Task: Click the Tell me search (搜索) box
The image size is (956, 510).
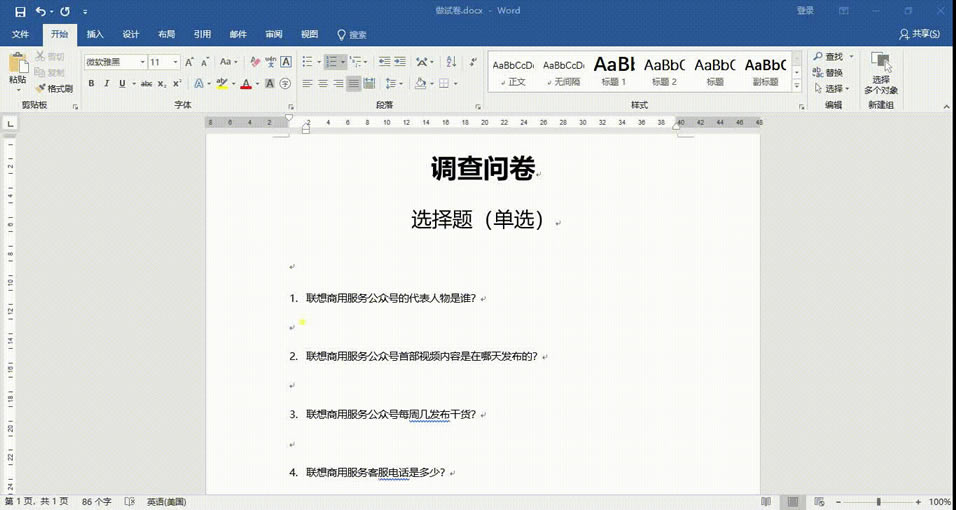Action: pyautogui.click(x=352, y=35)
